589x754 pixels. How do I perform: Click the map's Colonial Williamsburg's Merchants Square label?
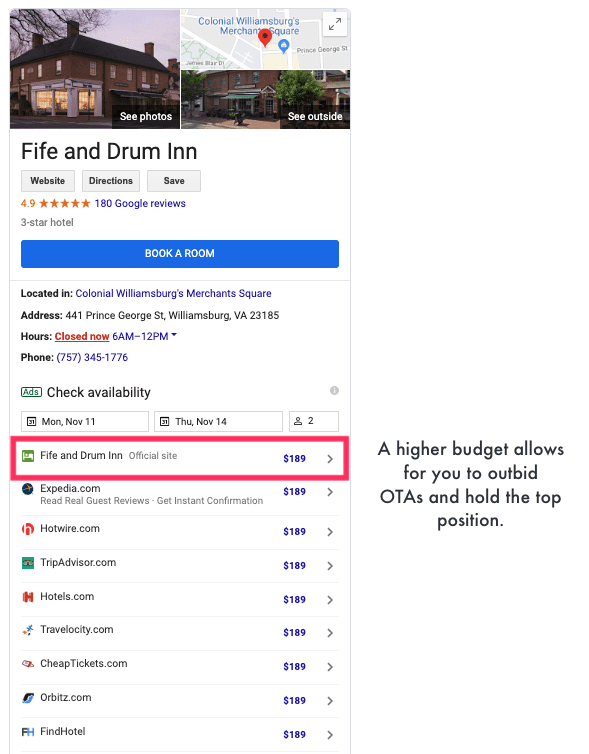(x=249, y=26)
